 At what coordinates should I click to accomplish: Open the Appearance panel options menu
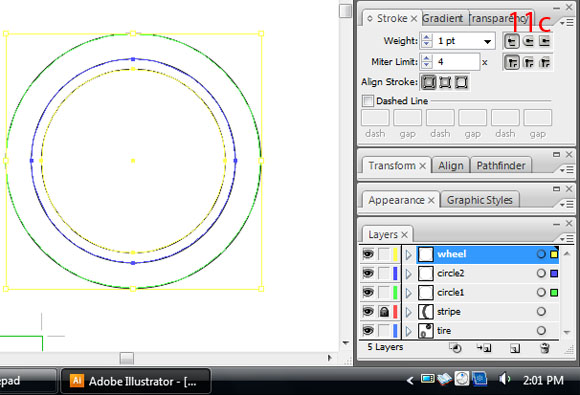point(566,204)
